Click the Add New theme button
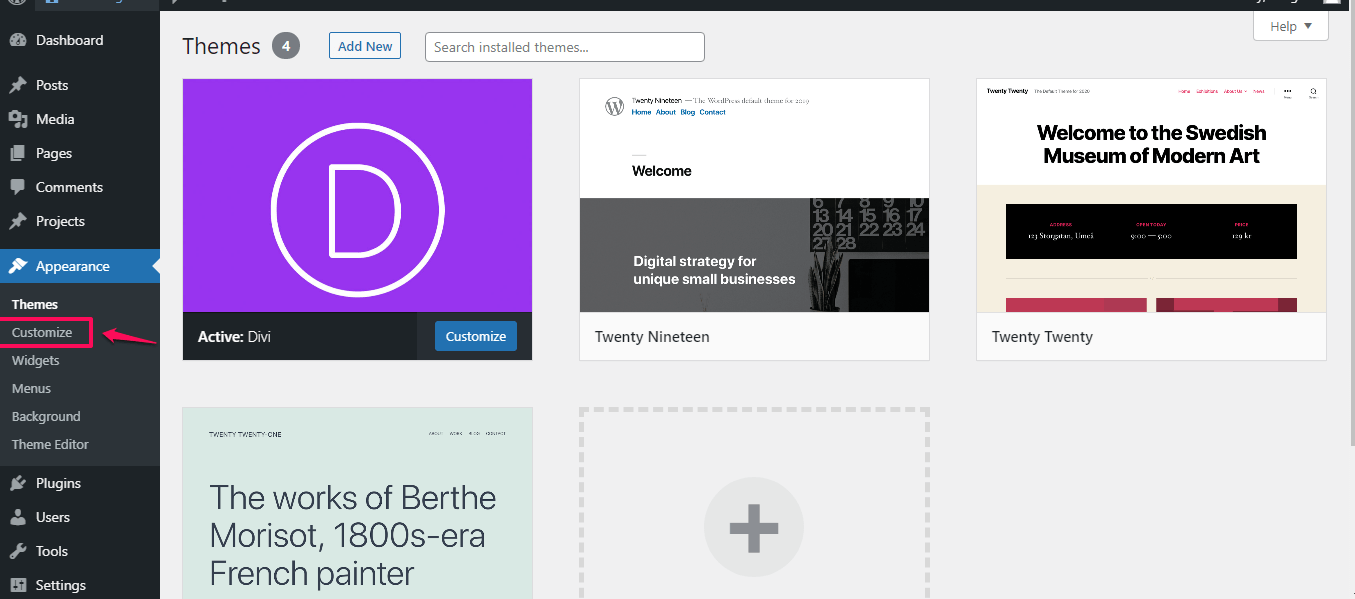The width and height of the screenshot is (1355, 599). click(x=364, y=45)
